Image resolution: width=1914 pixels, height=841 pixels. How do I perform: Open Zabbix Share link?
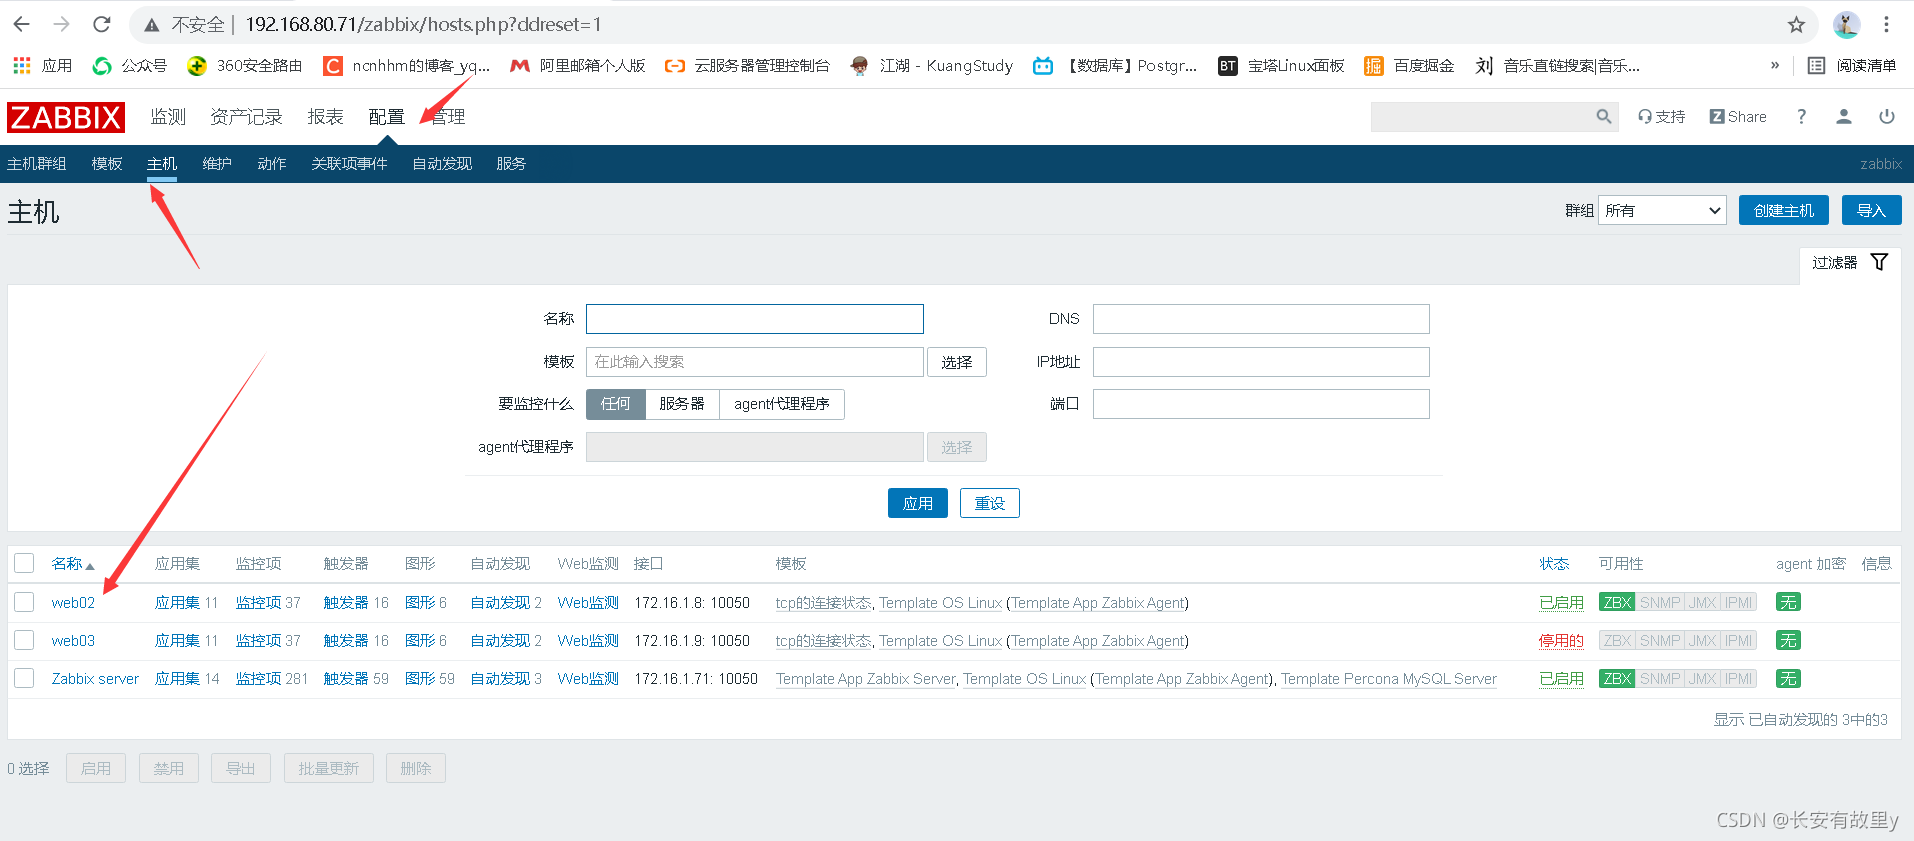(x=1738, y=117)
